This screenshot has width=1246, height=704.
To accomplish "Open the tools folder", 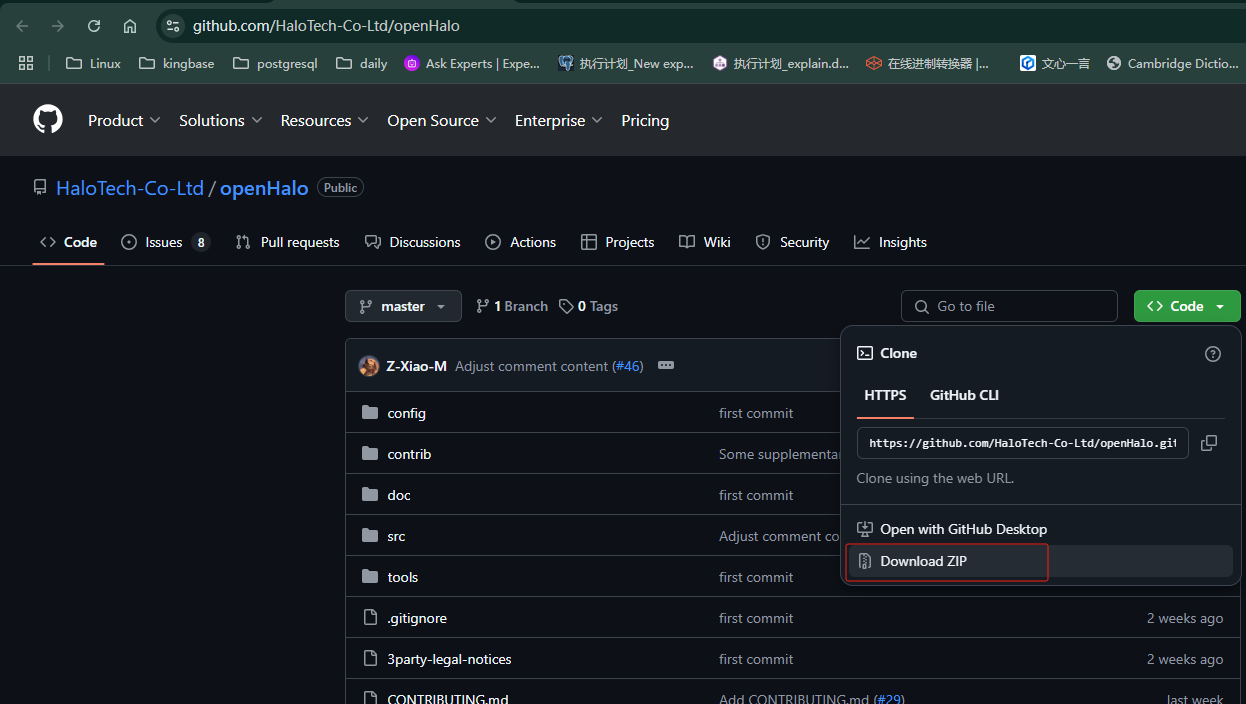I will (x=403, y=577).
